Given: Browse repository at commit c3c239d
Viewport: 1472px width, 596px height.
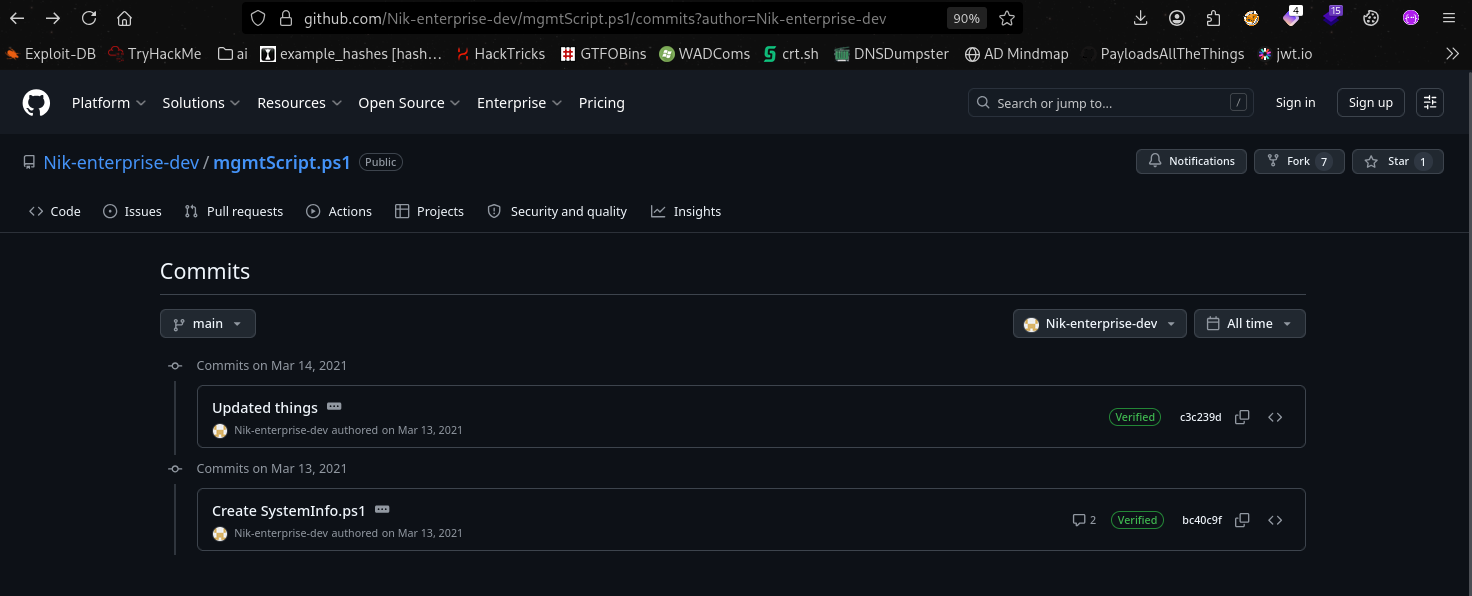Looking at the screenshot, I should (x=1275, y=417).
